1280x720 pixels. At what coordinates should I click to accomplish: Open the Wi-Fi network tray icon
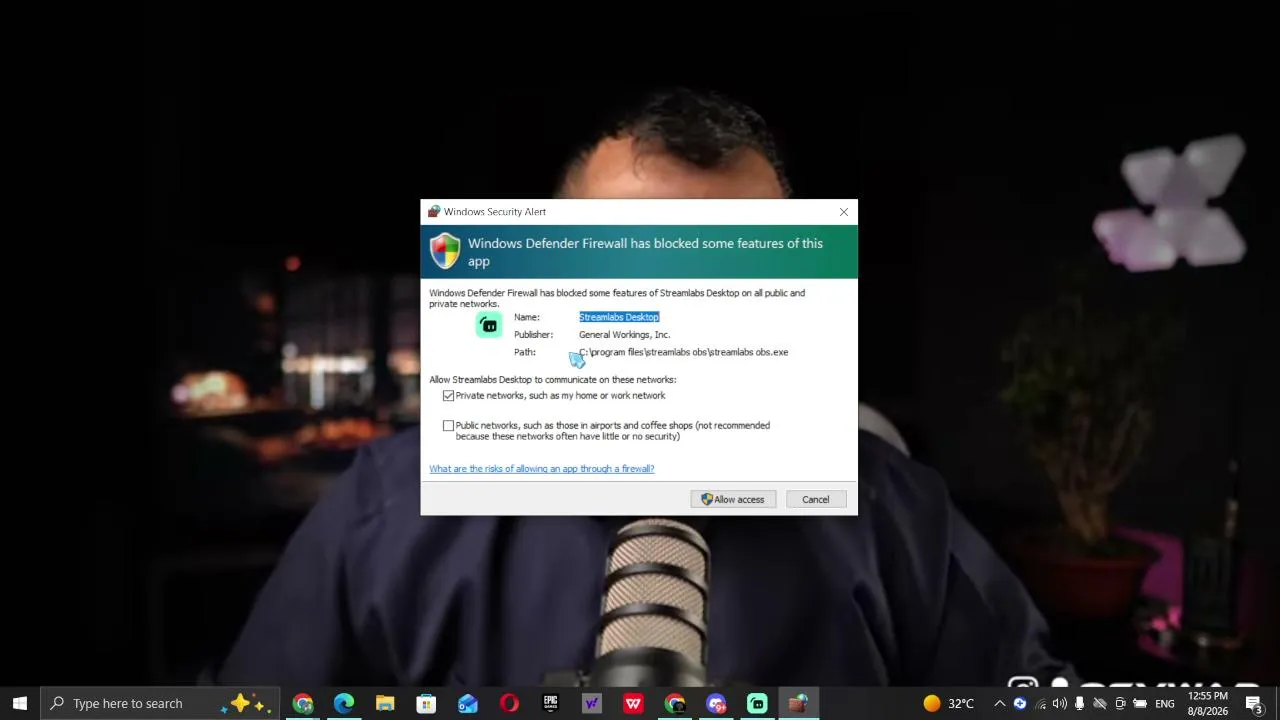[x=1040, y=703]
